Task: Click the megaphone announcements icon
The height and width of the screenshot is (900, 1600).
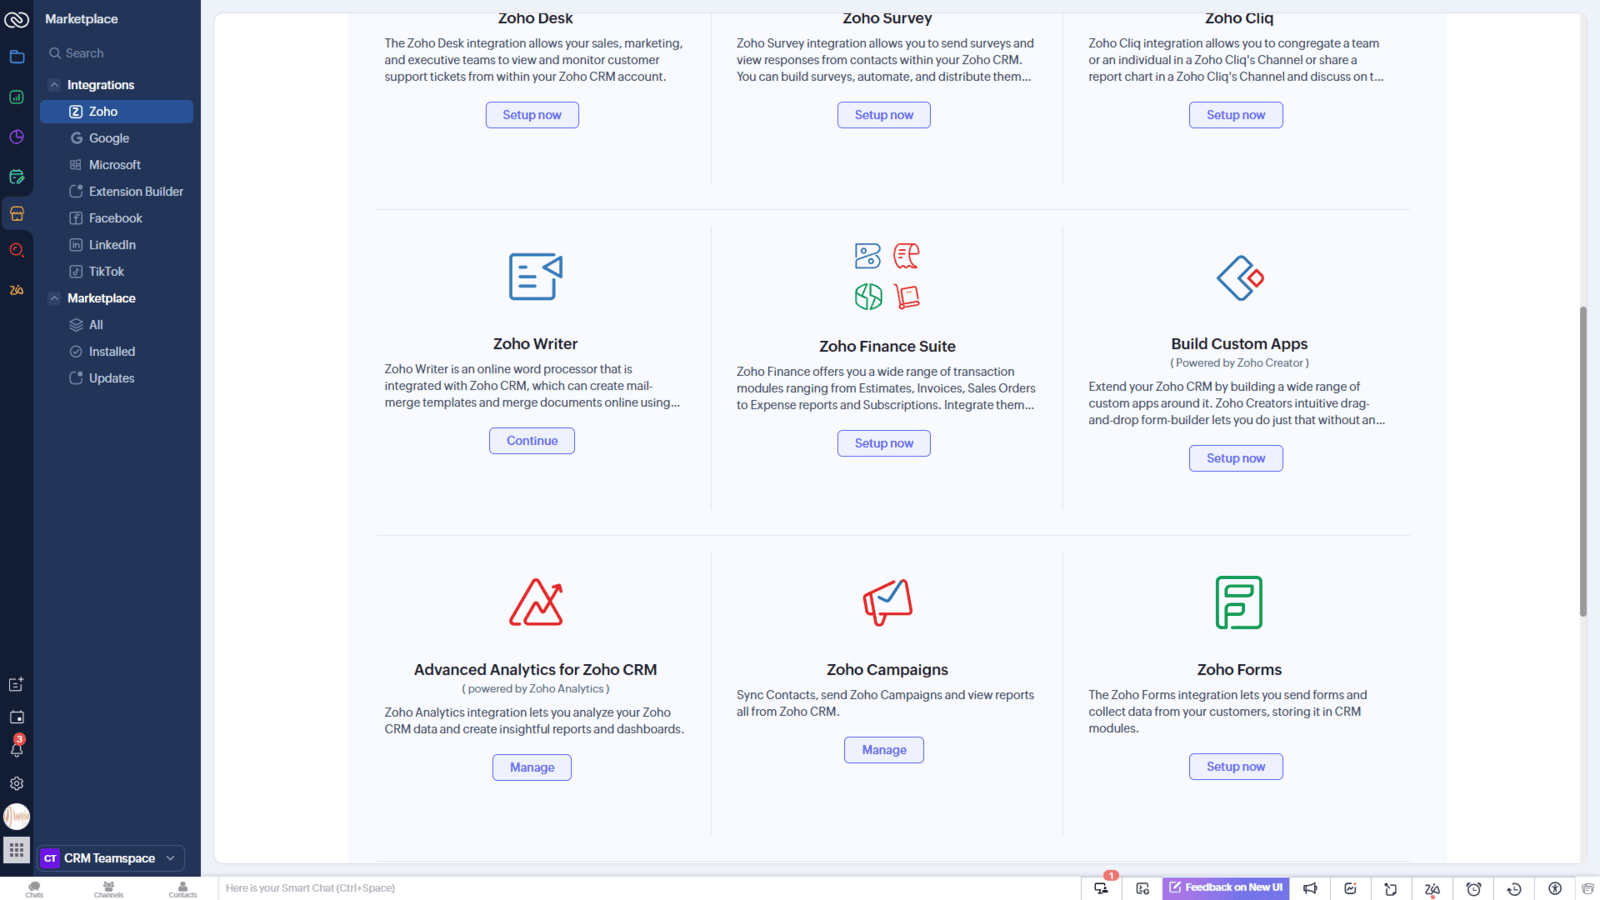Action: (1310, 888)
